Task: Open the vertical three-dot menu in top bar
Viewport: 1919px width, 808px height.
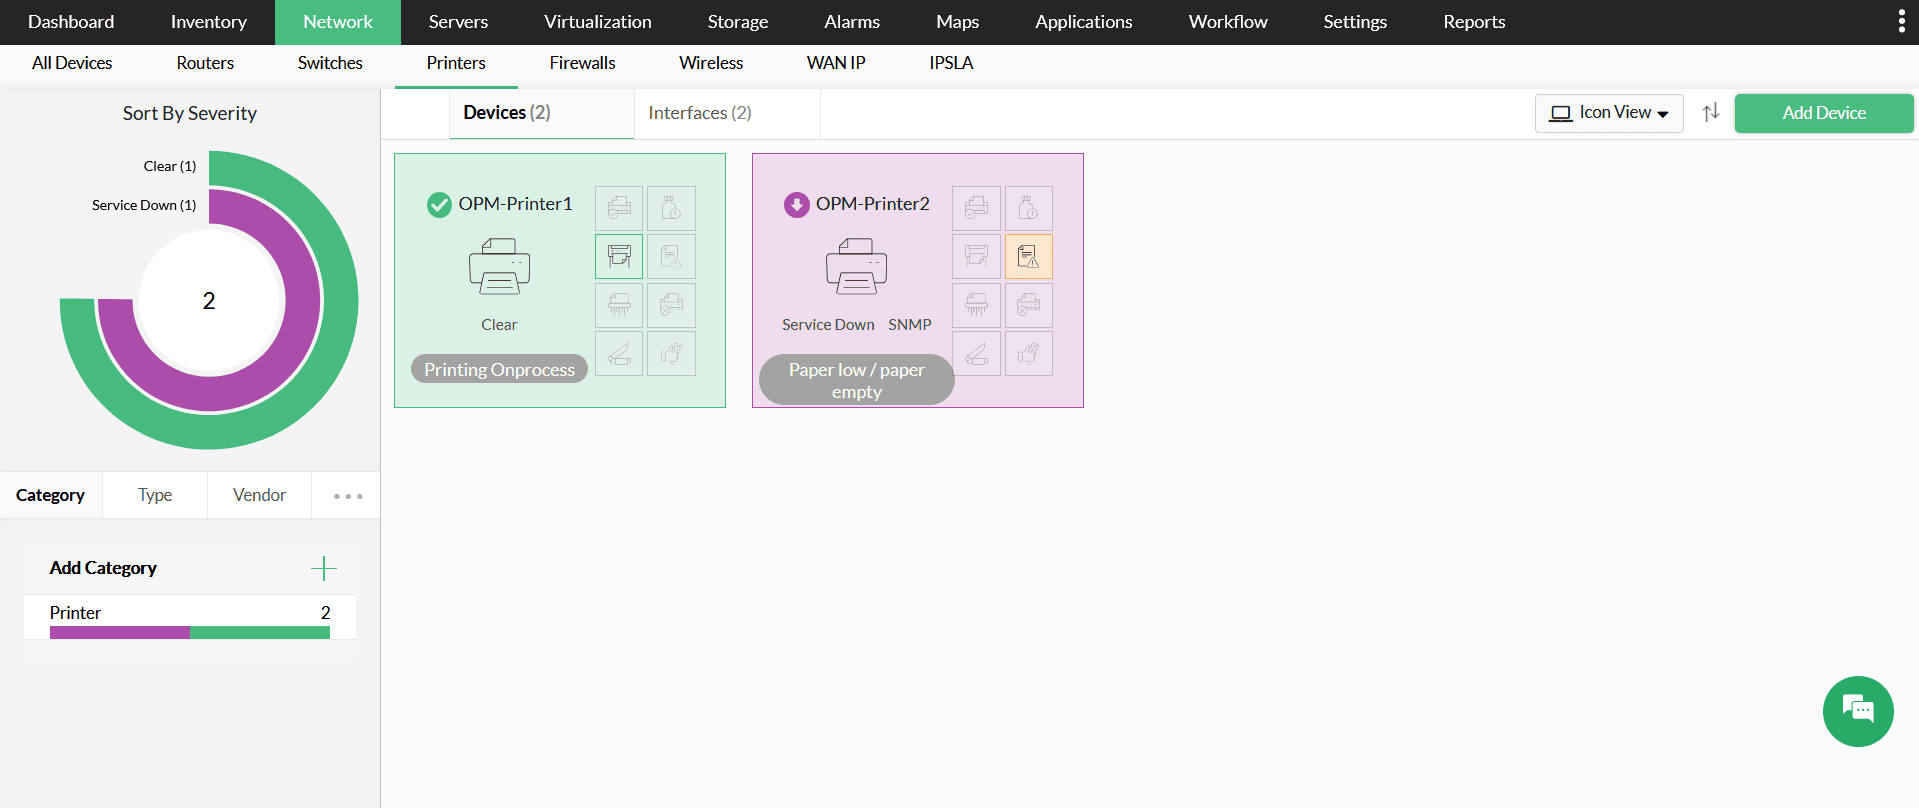Action: pyautogui.click(x=1901, y=22)
